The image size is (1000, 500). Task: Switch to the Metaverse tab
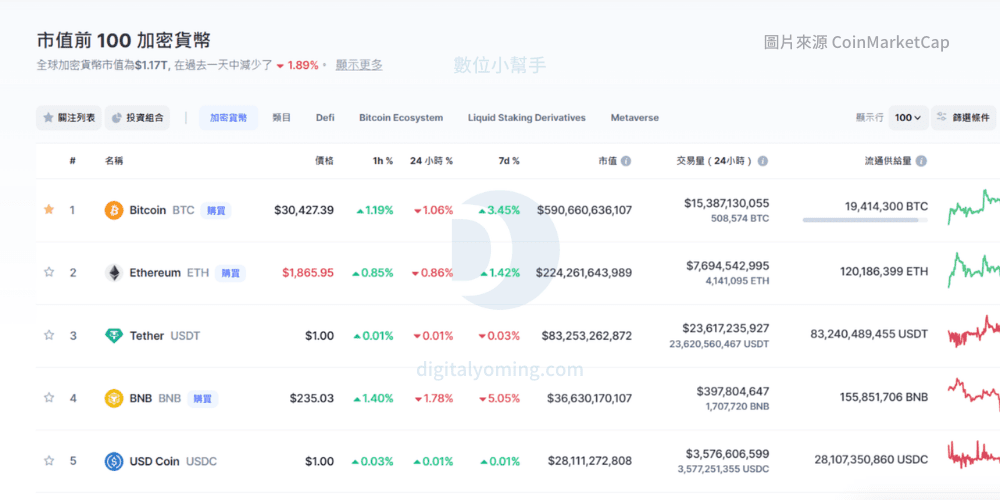635,118
